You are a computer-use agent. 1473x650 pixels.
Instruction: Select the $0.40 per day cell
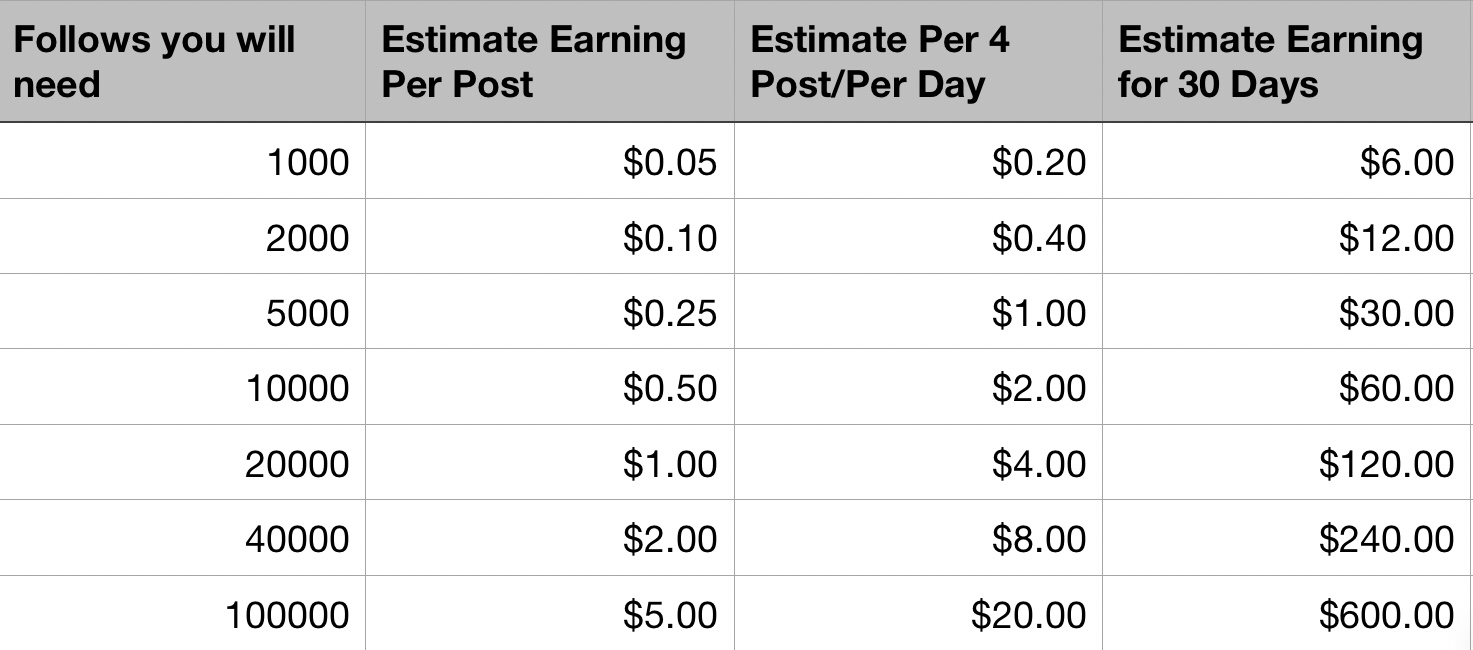918,237
